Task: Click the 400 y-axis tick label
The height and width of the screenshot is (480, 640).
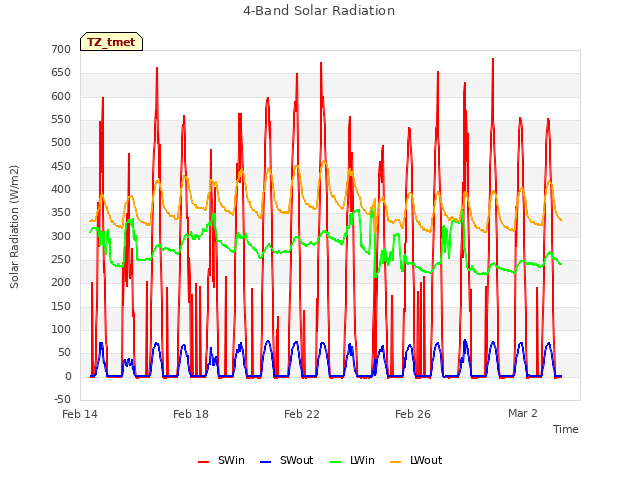Action: [x=61, y=189]
